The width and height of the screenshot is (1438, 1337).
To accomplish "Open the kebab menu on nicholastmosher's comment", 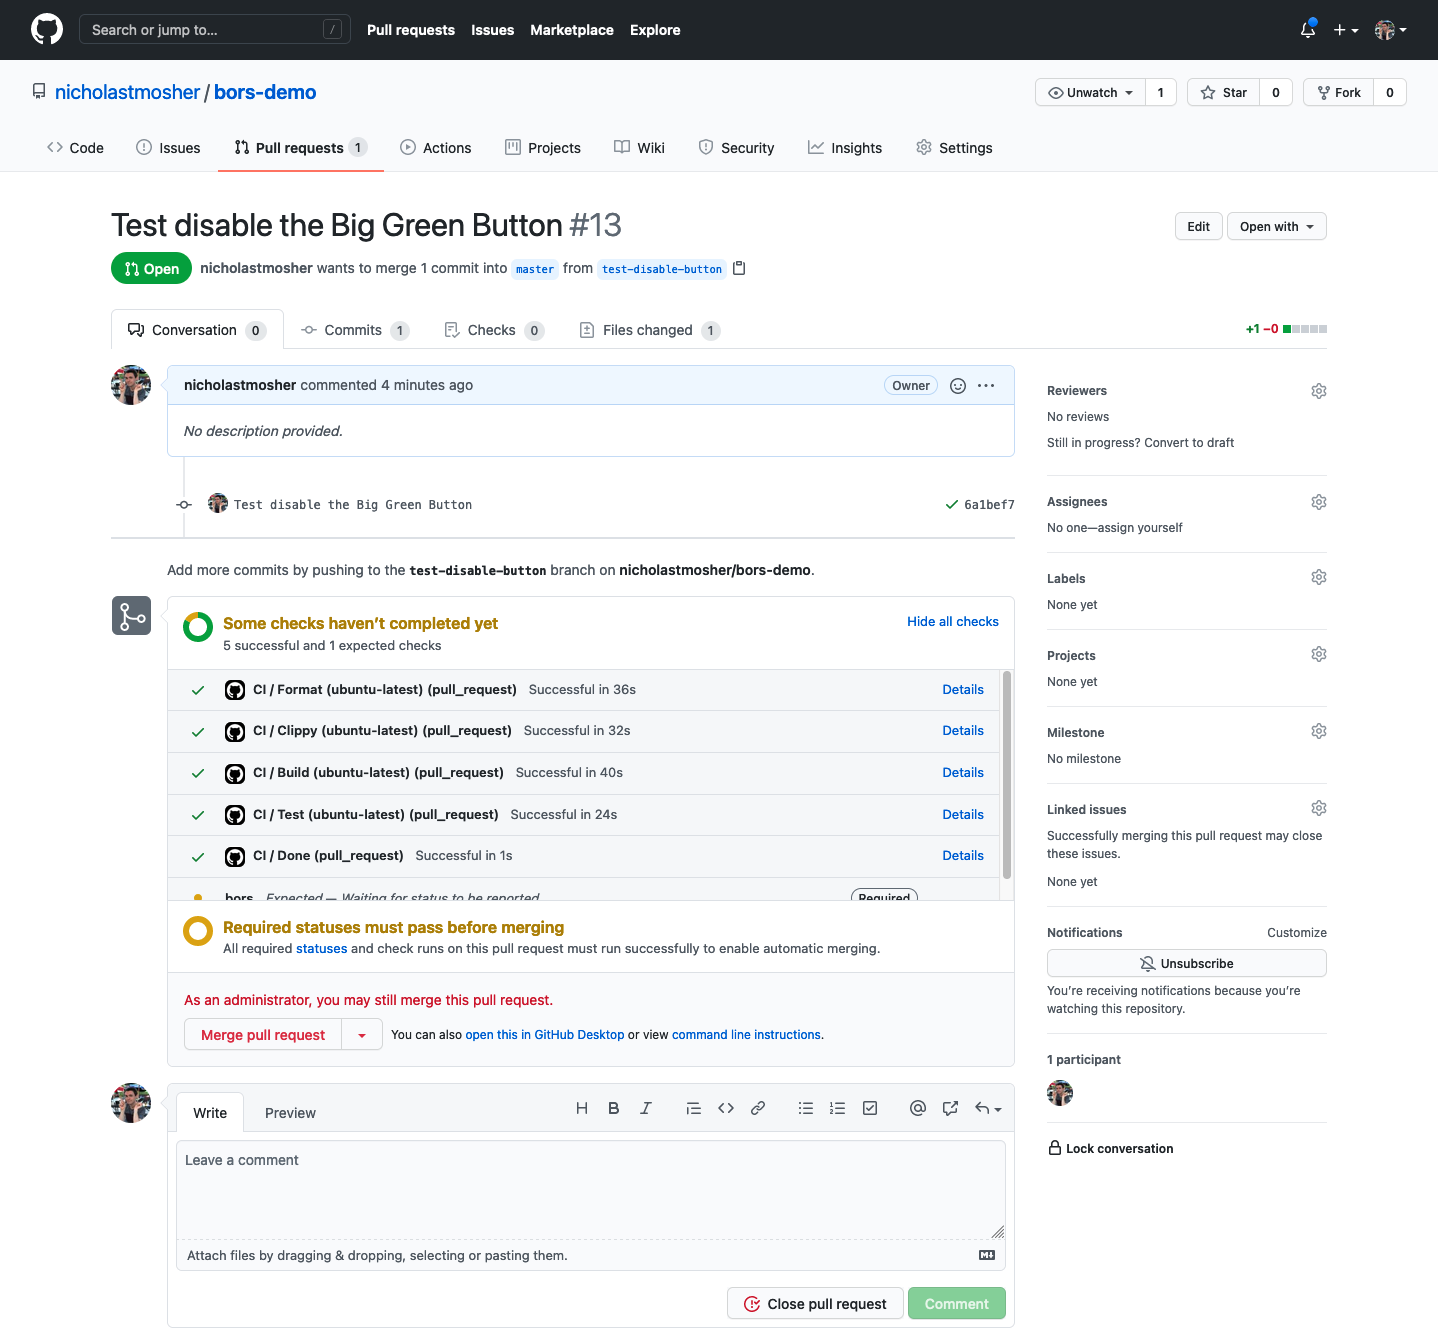I will click(x=986, y=385).
